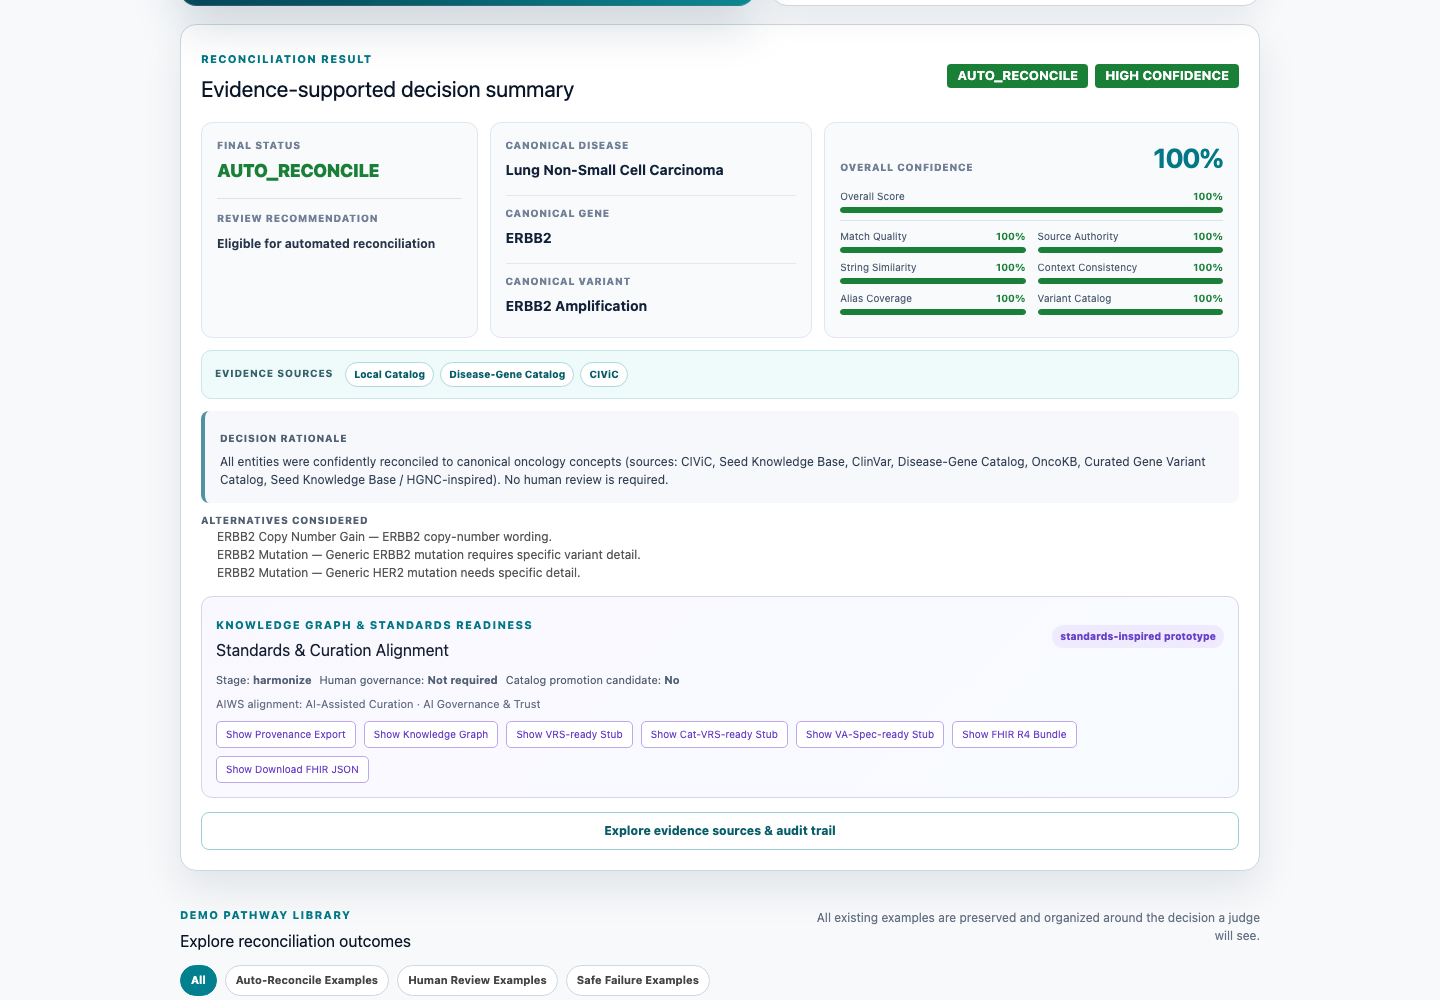Image resolution: width=1440 pixels, height=1000 pixels.
Task: Click the Local Catalog evidence chip
Action: (389, 374)
